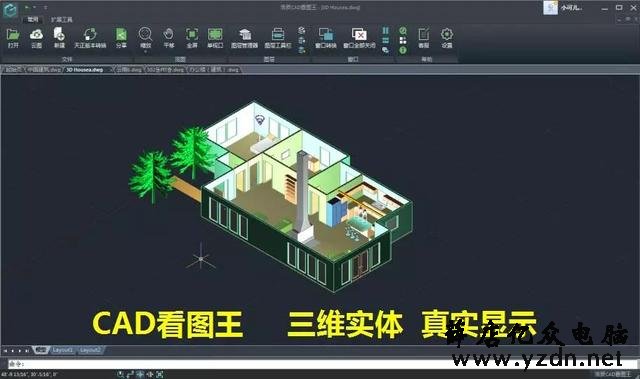Switch to the 云图6.dwg document tab

tap(129, 69)
